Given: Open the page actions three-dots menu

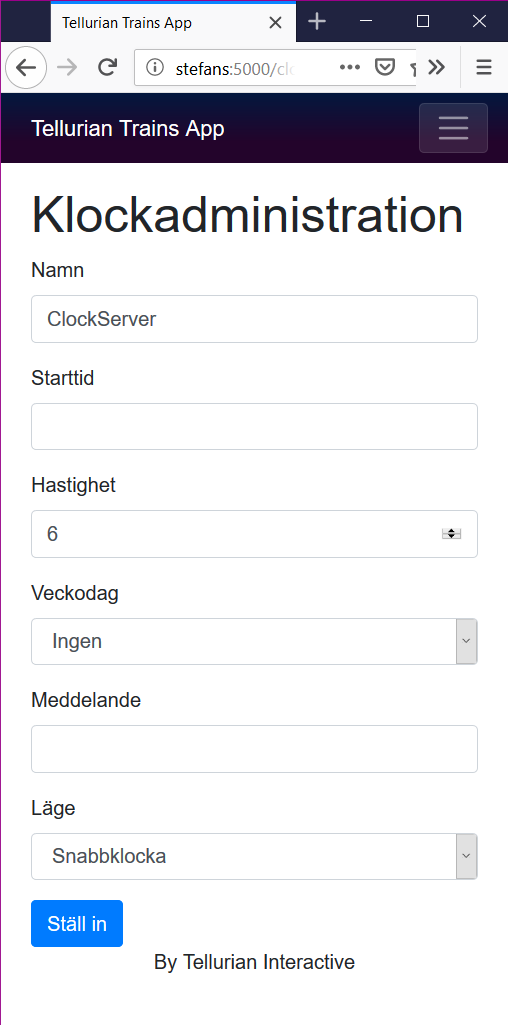Looking at the screenshot, I should (x=350, y=67).
